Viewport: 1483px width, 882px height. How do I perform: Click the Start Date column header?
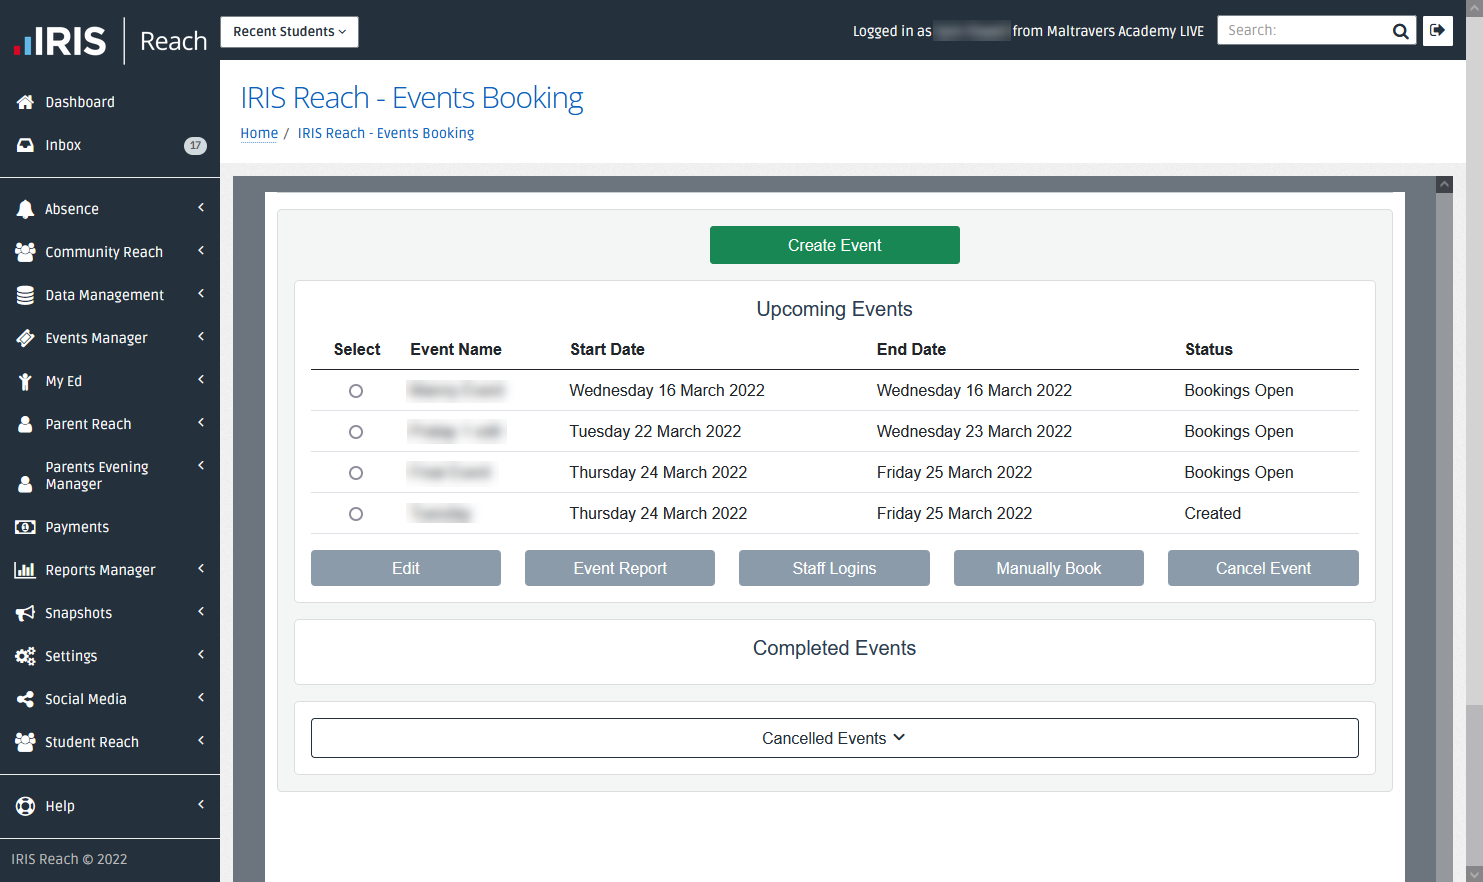pos(607,349)
